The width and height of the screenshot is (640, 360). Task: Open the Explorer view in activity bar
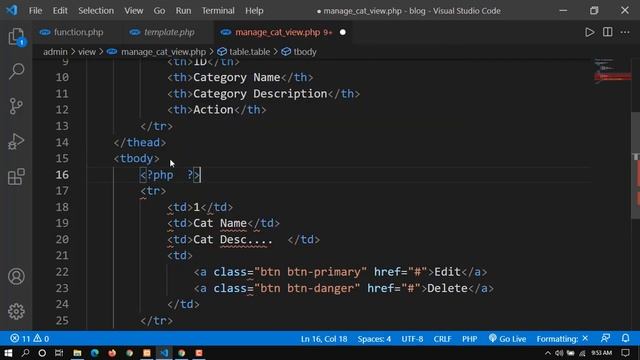click(16, 37)
